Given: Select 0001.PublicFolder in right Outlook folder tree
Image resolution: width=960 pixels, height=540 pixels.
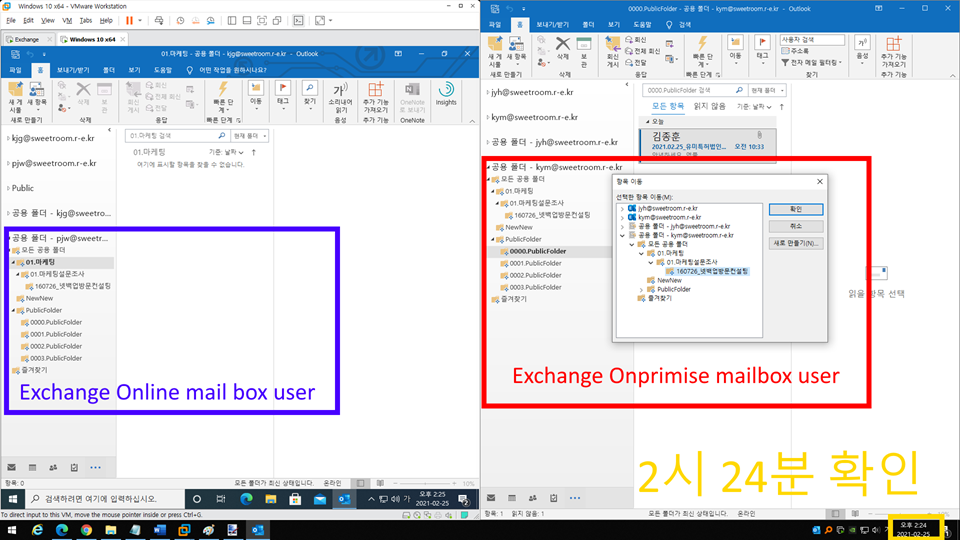Looking at the screenshot, I should click(536, 263).
